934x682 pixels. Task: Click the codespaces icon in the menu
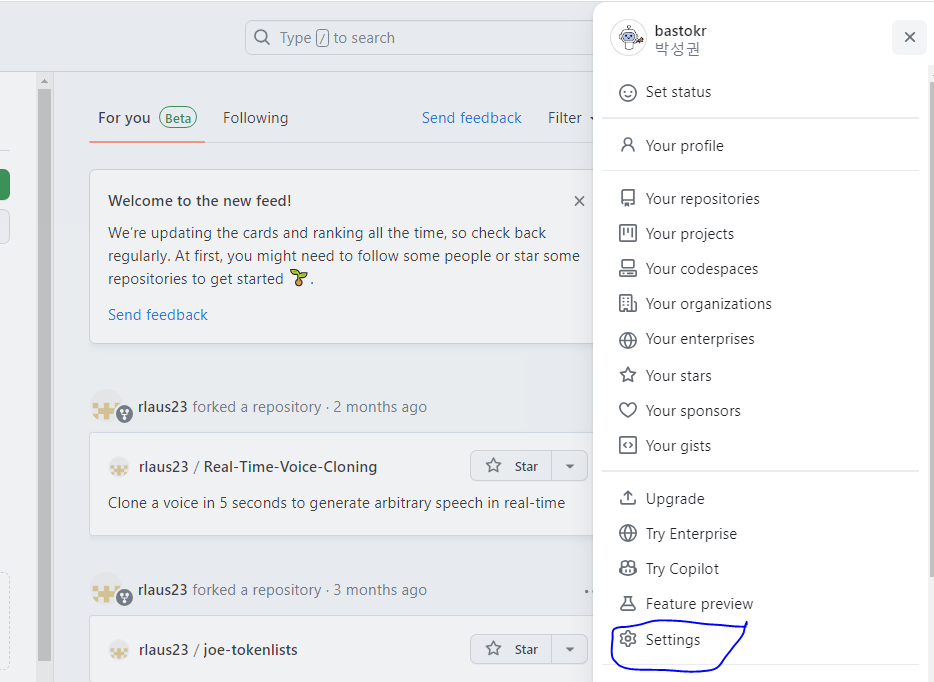pyautogui.click(x=628, y=269)
